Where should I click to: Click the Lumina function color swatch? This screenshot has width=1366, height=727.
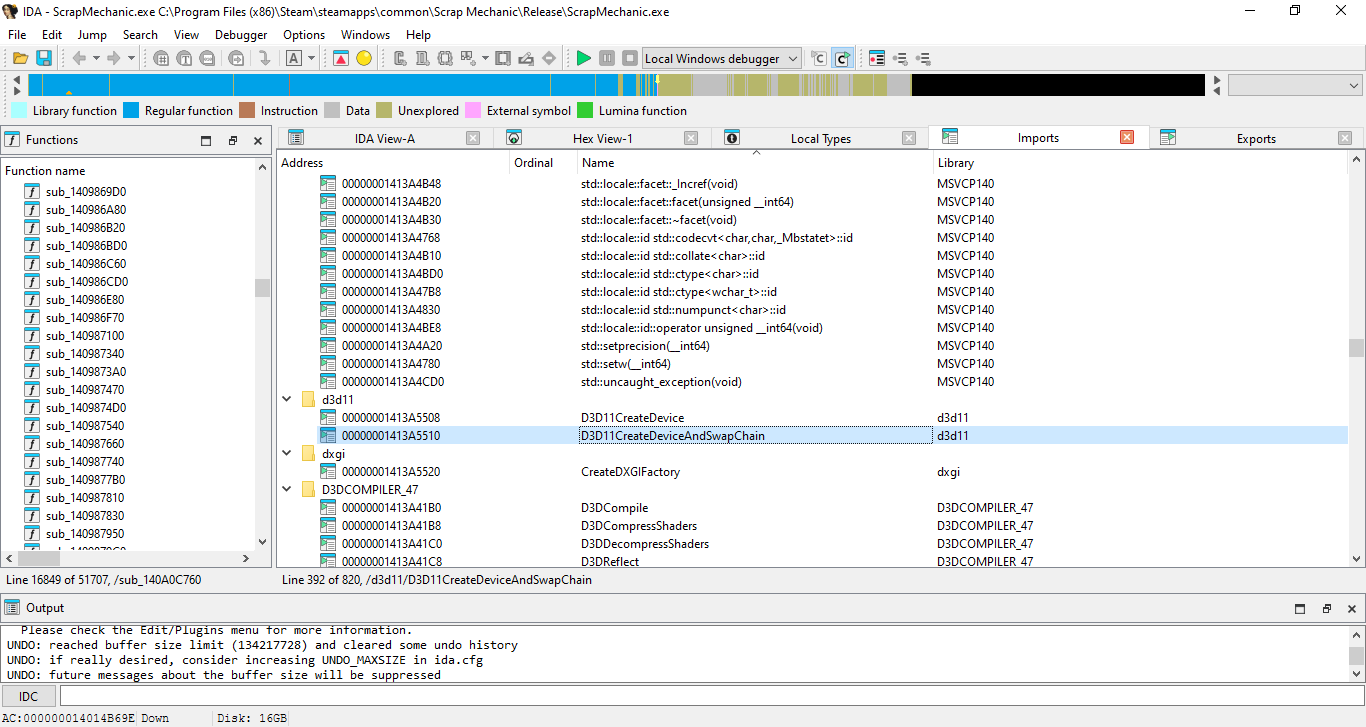585,111
